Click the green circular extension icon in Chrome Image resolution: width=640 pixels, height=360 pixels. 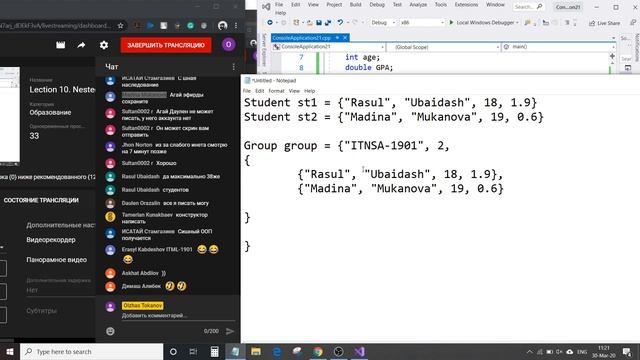[x=191, y=26]
